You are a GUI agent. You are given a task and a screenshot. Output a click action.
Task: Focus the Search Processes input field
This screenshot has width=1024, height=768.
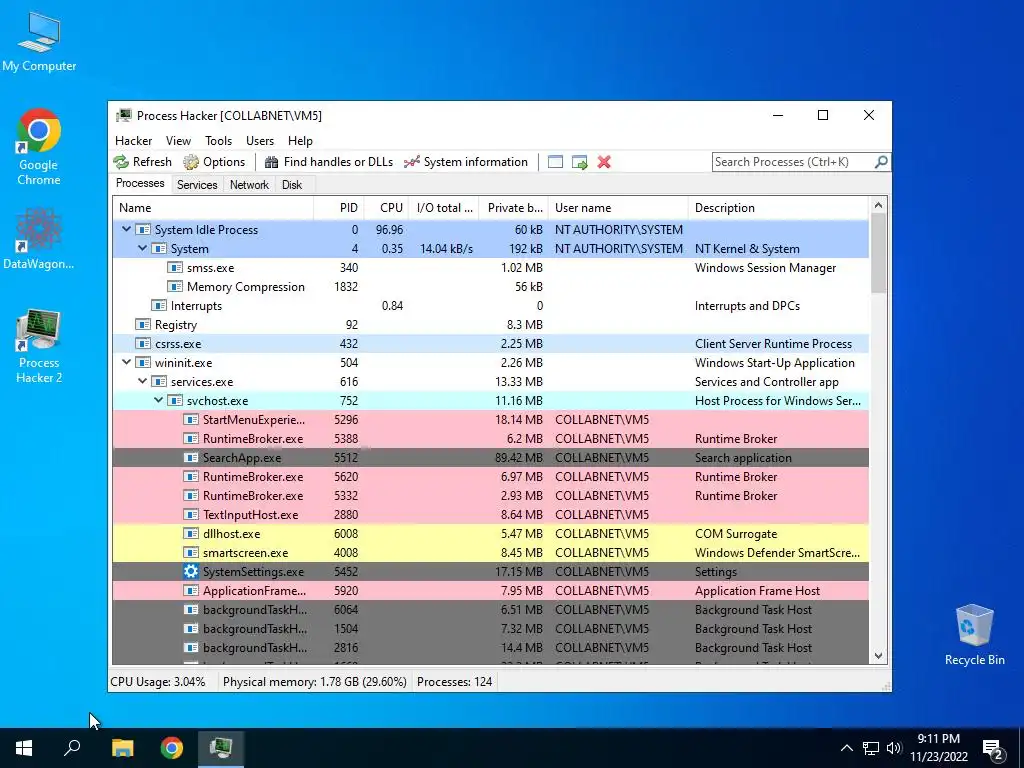pyautogui.click(x=793, y=162)
